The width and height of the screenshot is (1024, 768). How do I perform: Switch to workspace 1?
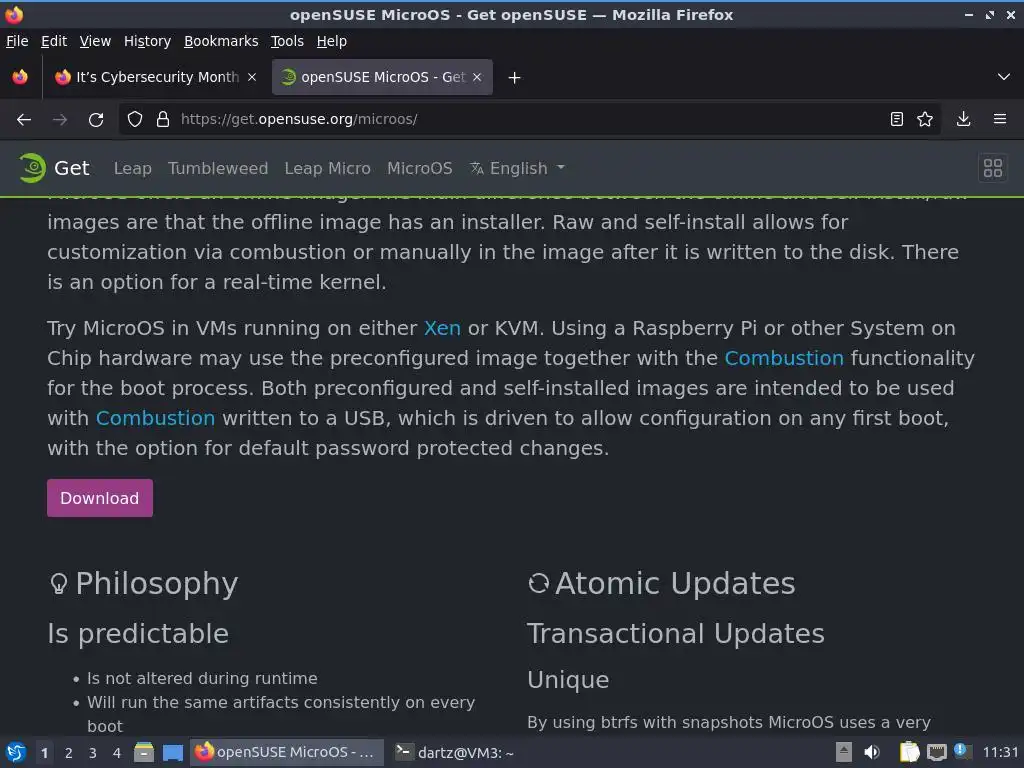[44, 753]
